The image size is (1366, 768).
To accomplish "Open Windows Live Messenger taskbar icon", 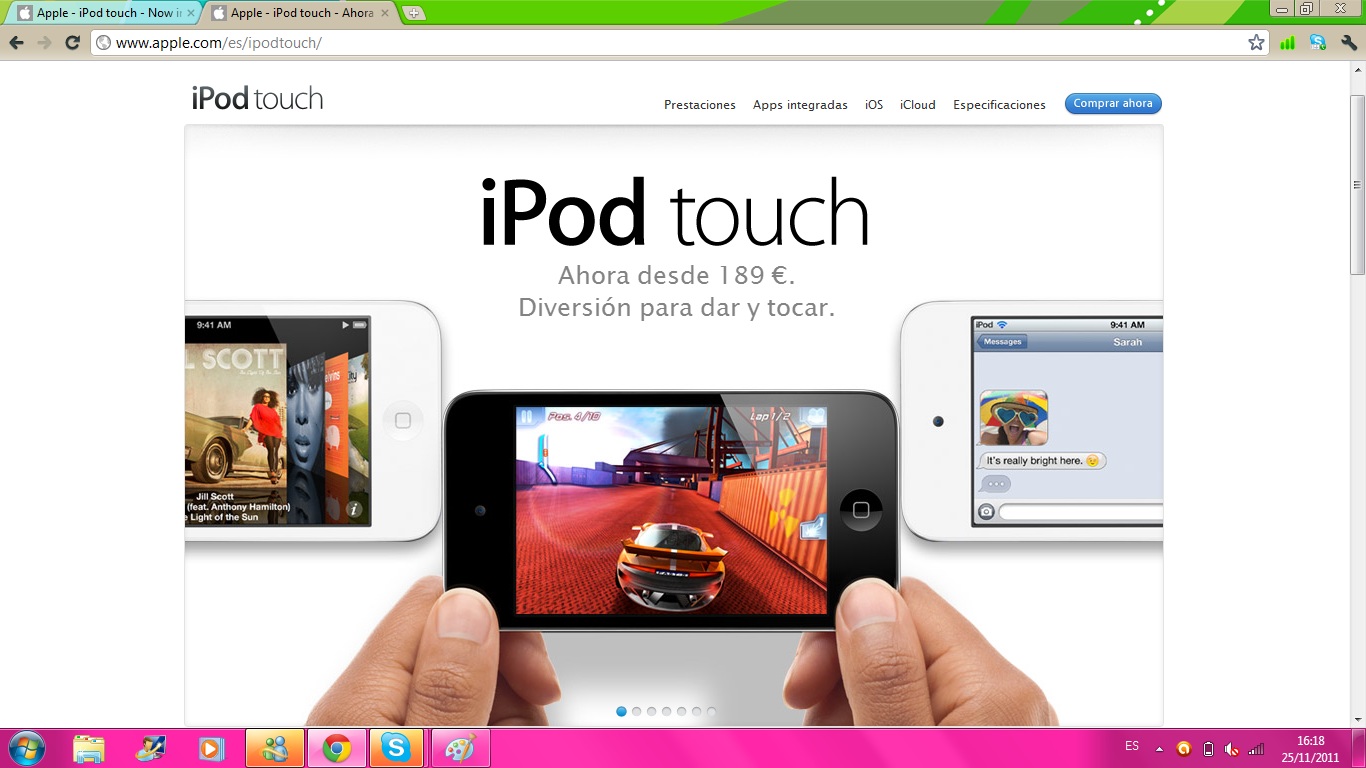I will 274,748.
